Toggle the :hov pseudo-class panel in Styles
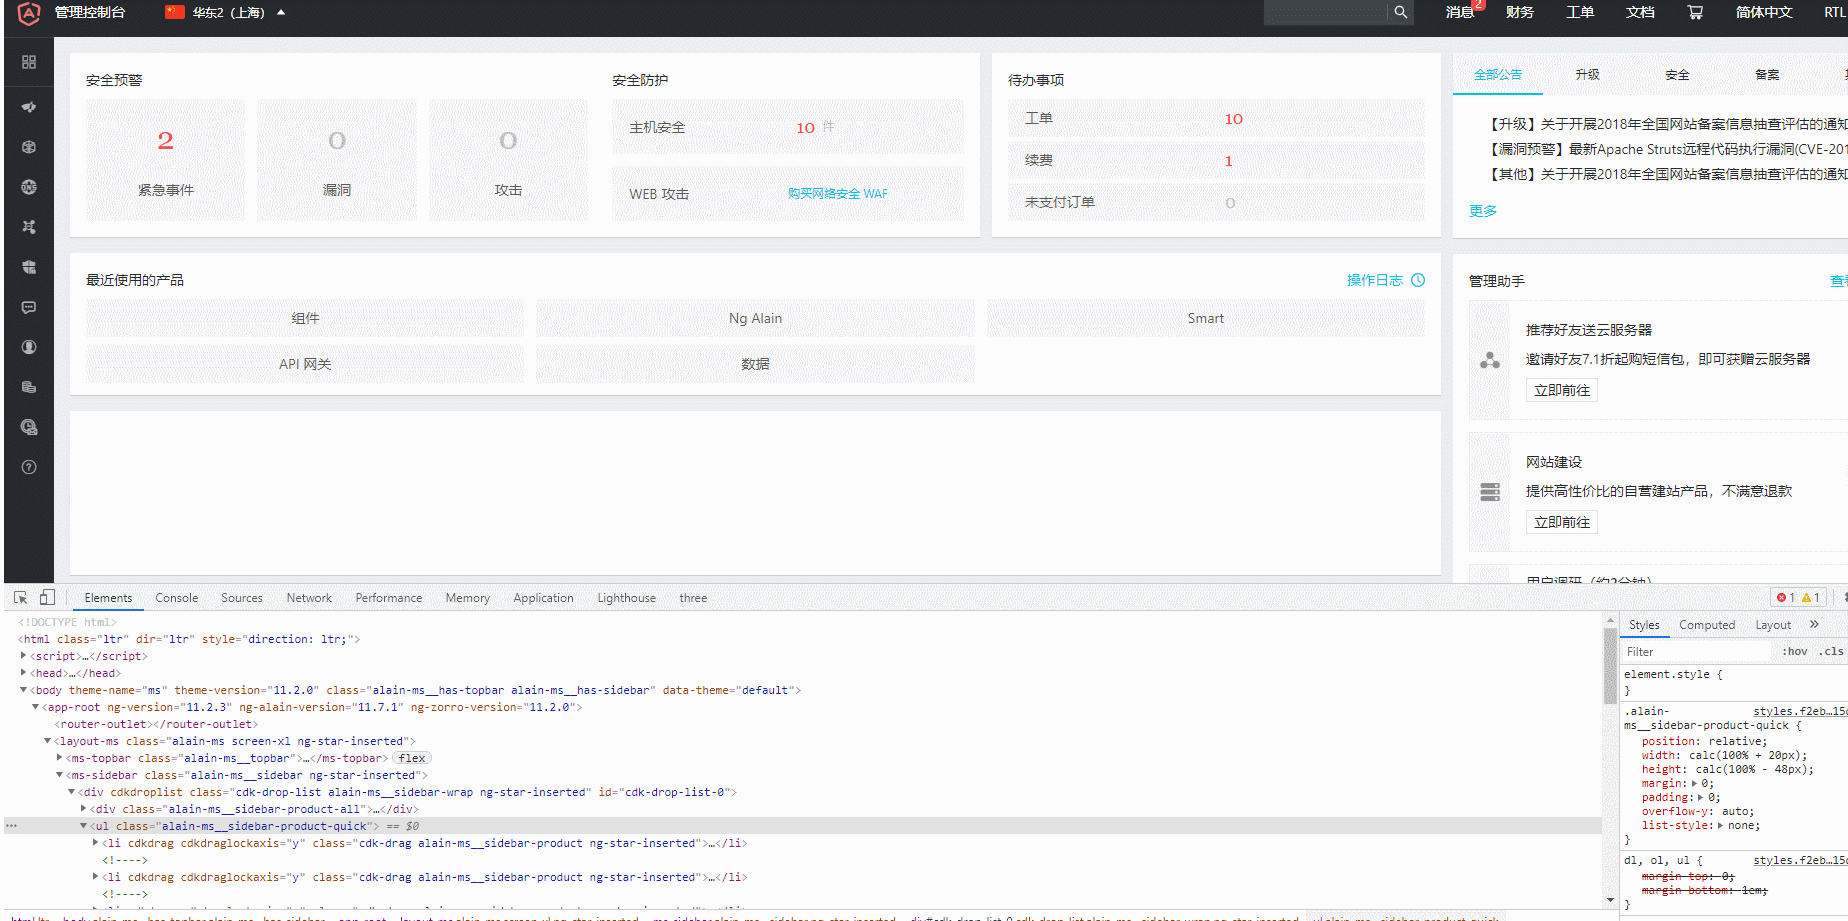The image size is (1848, 921). [x=1793, y=650]
